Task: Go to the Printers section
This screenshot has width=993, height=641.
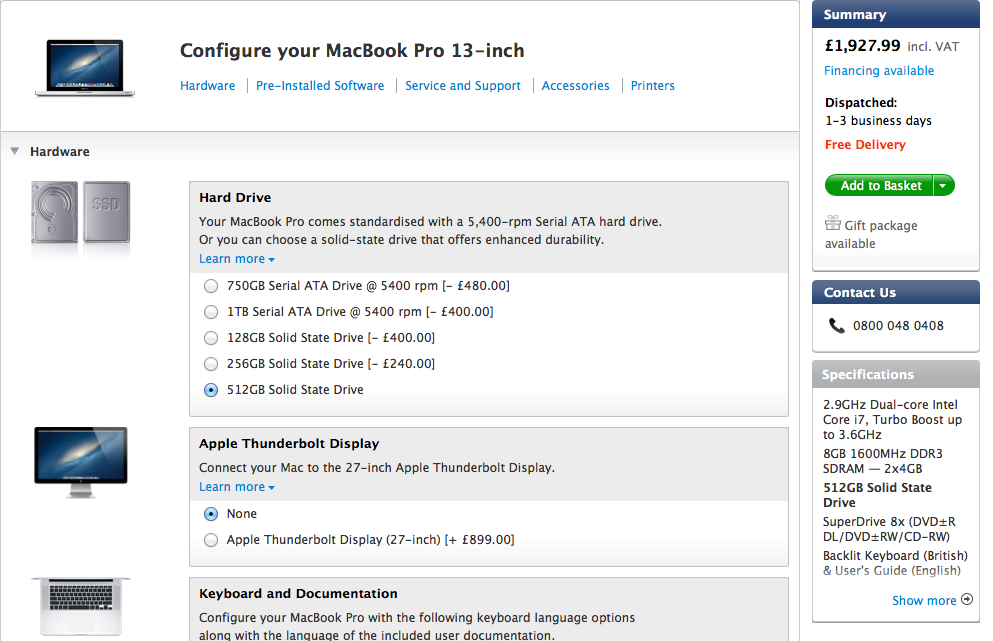Action: tap(653, 86)
